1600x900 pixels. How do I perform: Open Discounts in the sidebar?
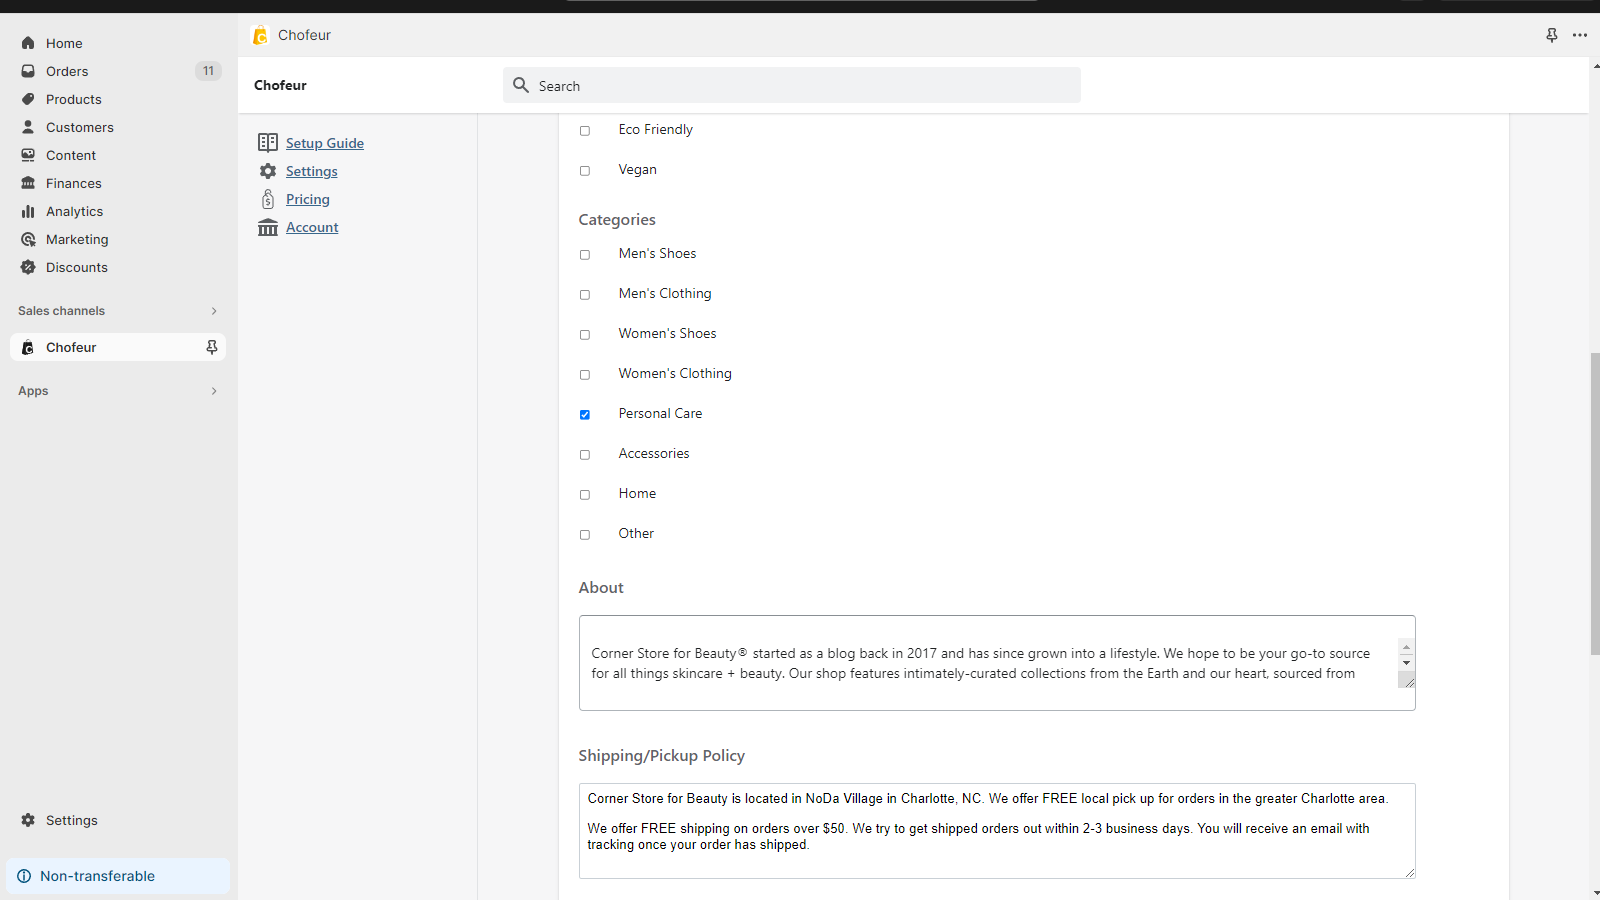77,267
